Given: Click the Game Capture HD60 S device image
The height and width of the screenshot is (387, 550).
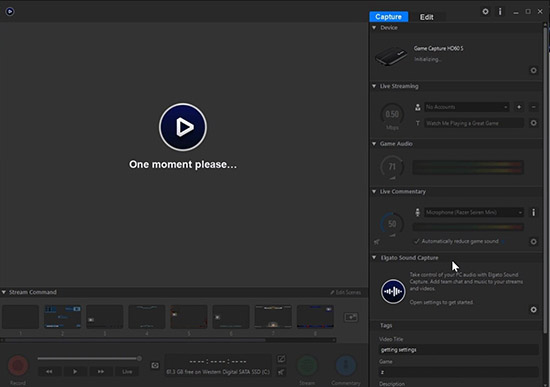Looking at the screenshot, I should [x=391, y=55].
